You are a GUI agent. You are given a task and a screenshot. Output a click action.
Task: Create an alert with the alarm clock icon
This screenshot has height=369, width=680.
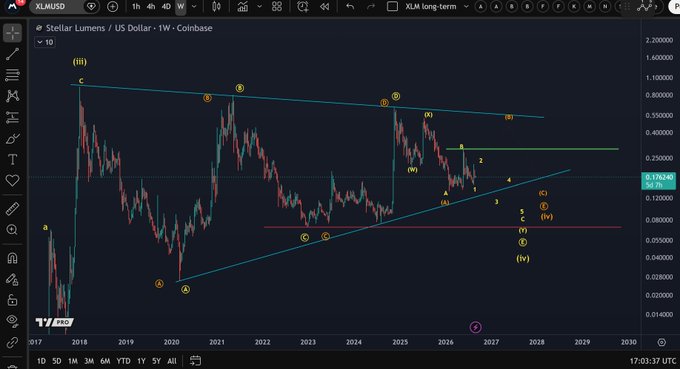pos(303,7)
